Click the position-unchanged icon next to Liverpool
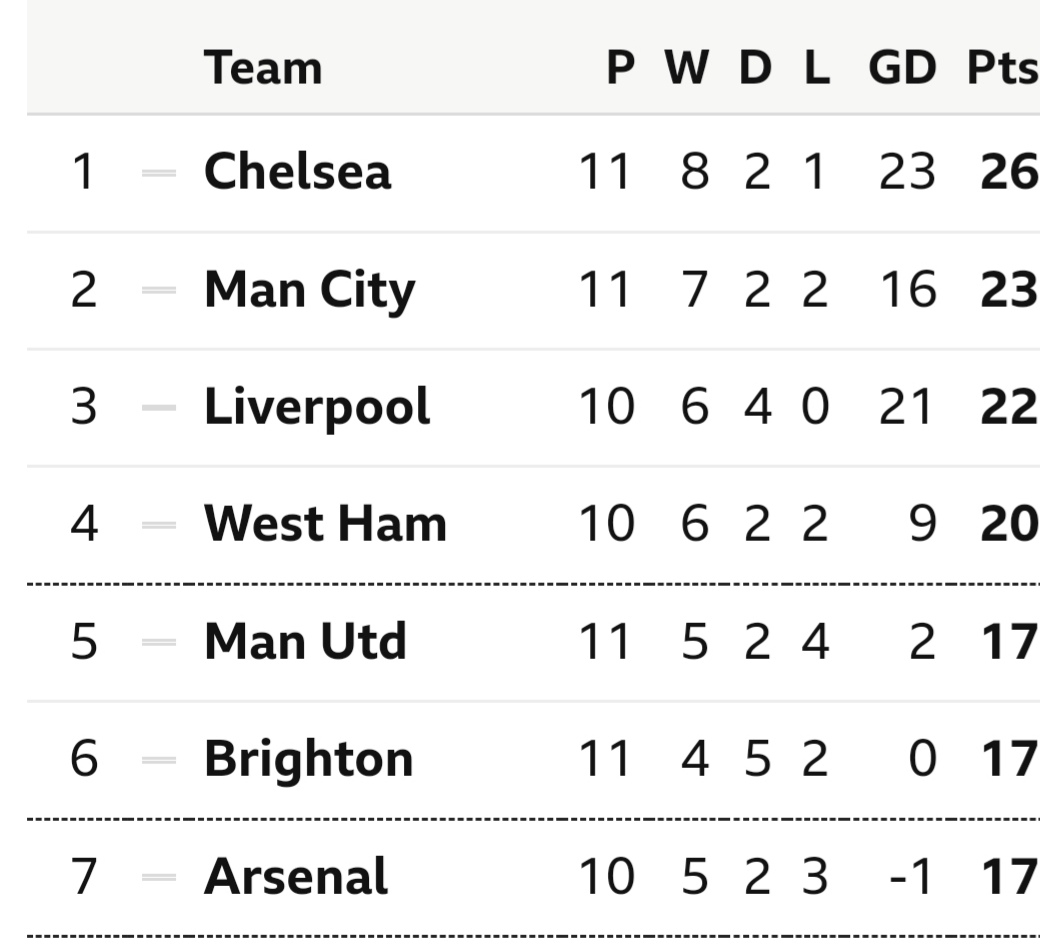The height and width of the screenshot is (950, 1040). (x=159, y=407)
